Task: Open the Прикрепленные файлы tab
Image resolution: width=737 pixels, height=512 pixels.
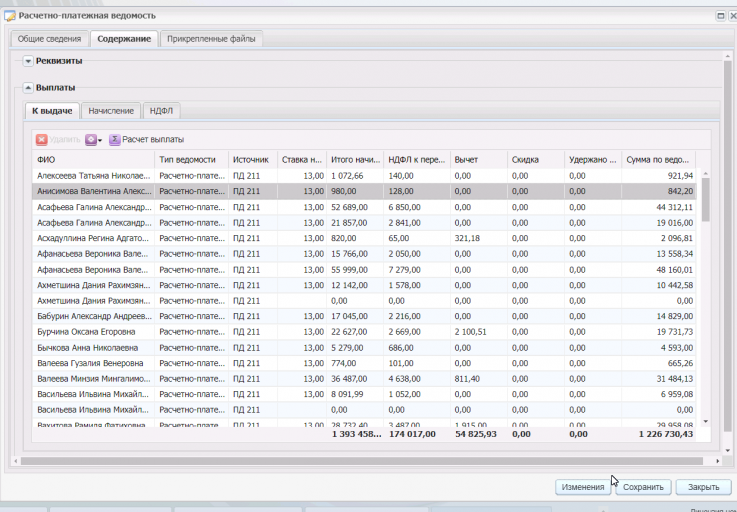Action: [211, 39]
